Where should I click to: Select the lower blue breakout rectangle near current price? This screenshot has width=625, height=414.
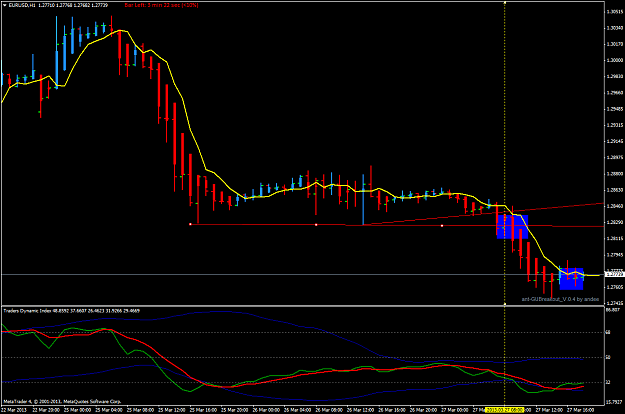click(x=572, y=279)
